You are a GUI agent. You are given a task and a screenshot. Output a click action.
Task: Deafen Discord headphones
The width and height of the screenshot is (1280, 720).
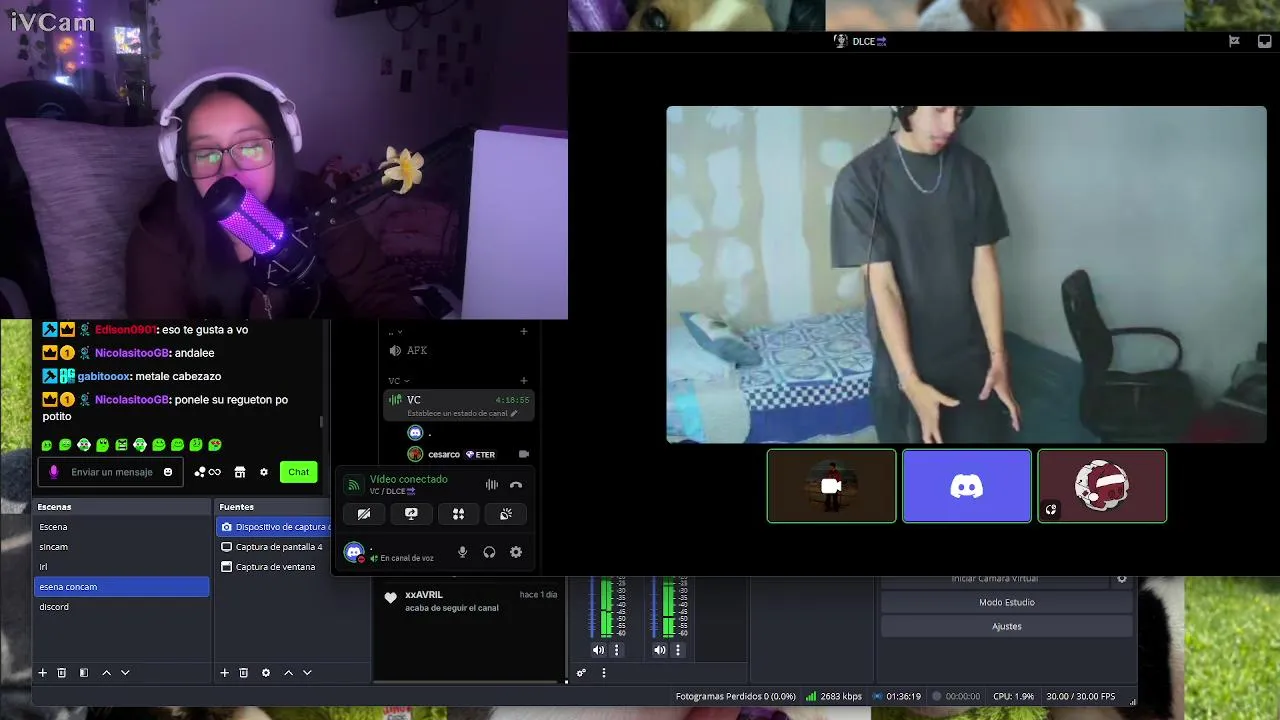coord(489,552)
